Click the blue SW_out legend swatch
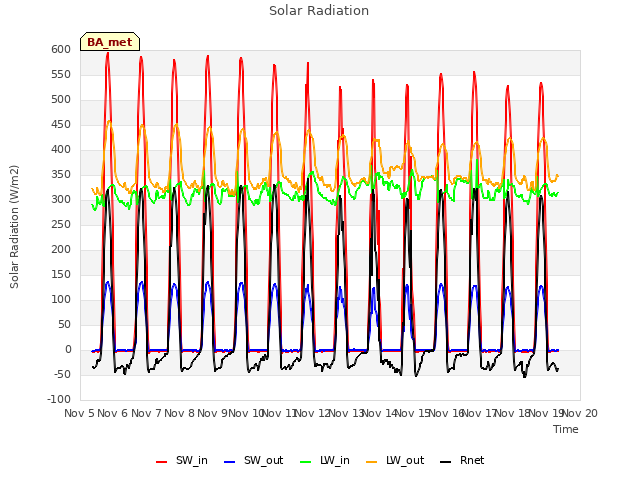The width and height of the screenshot is (640, 480). tap(230, 462)
